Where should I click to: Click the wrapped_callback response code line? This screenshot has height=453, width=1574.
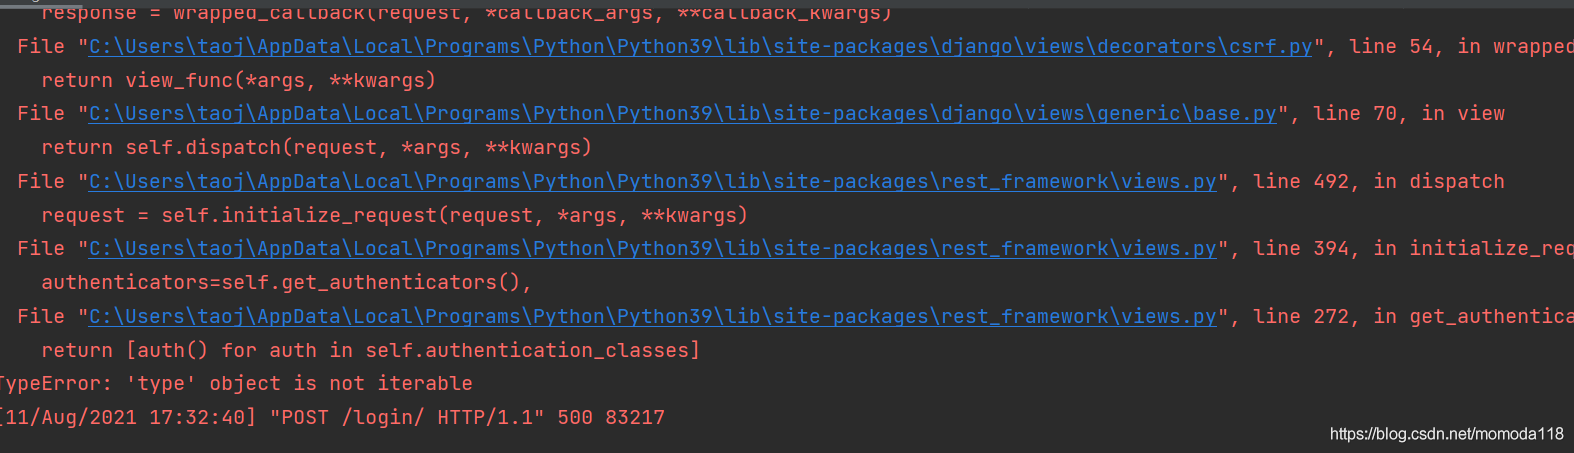point(466,14)
